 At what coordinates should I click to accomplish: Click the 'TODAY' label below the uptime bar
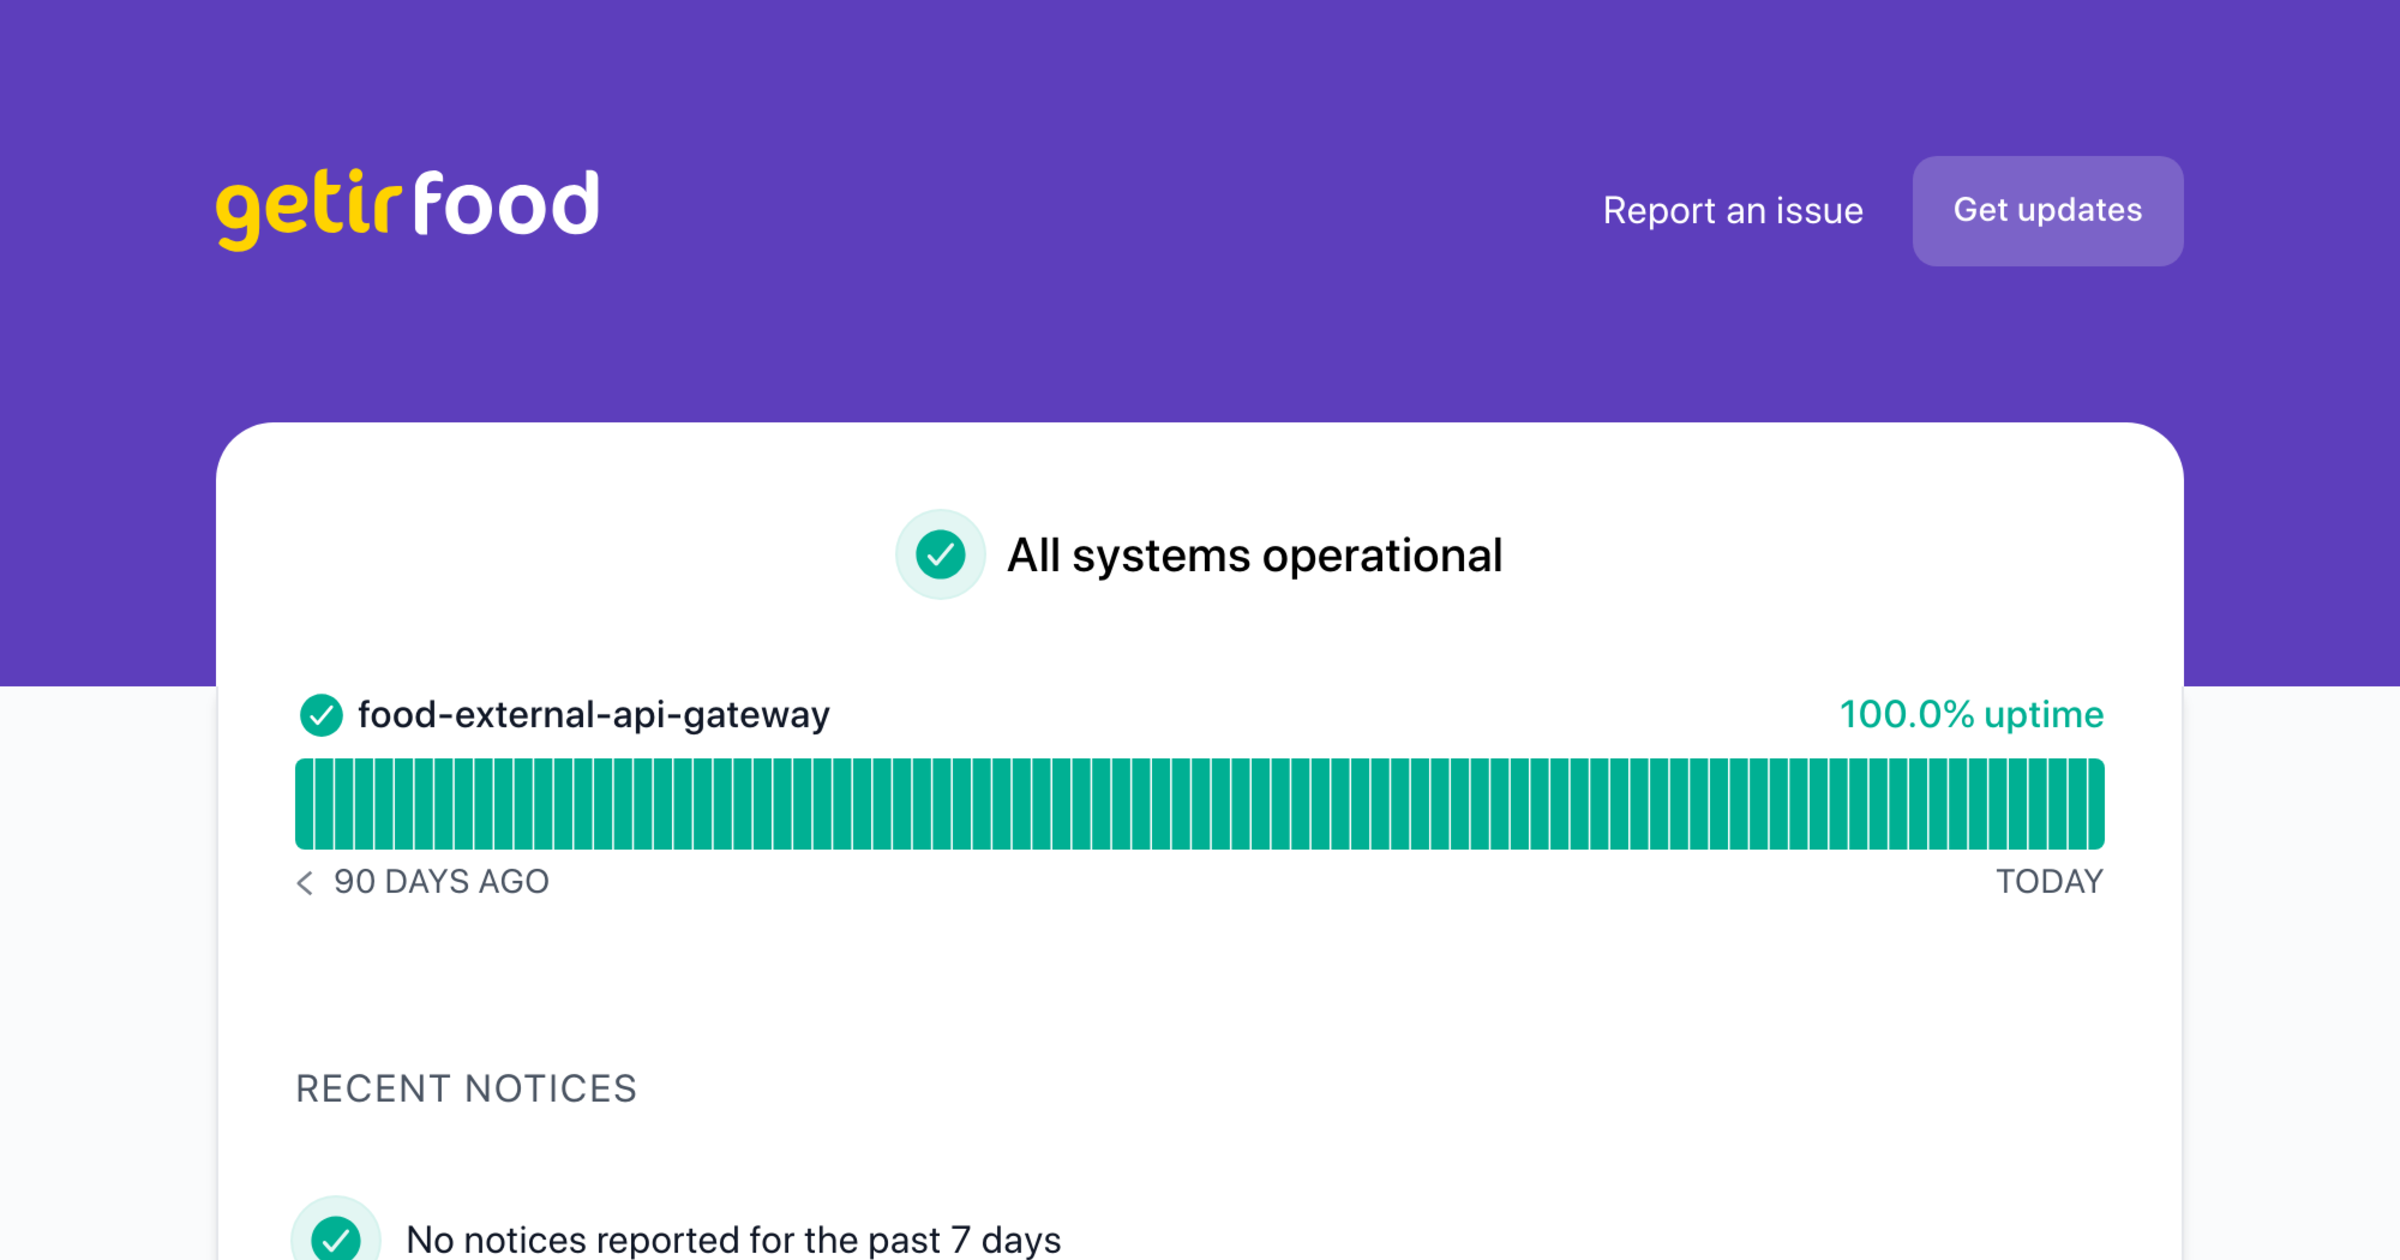[2051, 882]
